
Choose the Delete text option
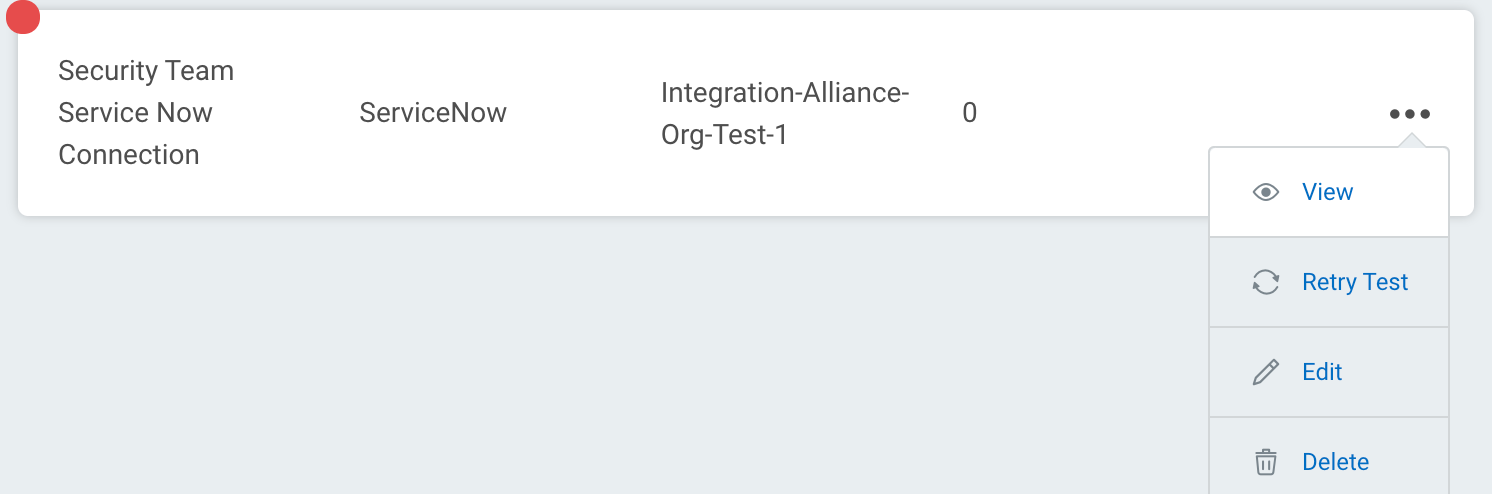click(1335, 462)
